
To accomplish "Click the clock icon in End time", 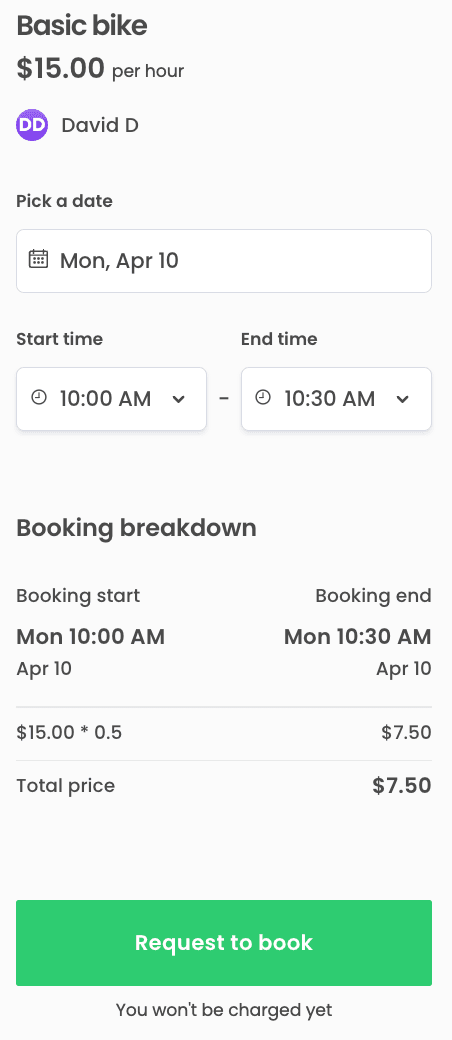I will [264, 398].
